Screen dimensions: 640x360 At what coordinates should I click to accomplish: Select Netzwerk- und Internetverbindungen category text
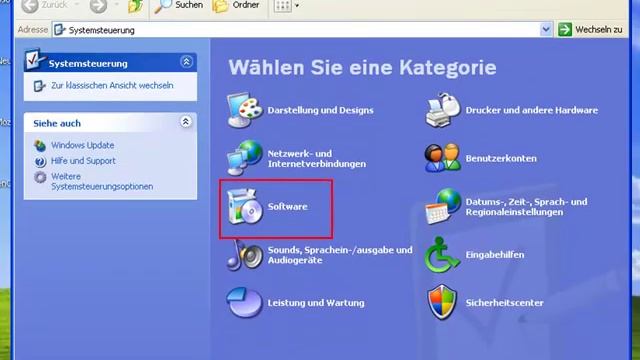click(x=317, y=159)
